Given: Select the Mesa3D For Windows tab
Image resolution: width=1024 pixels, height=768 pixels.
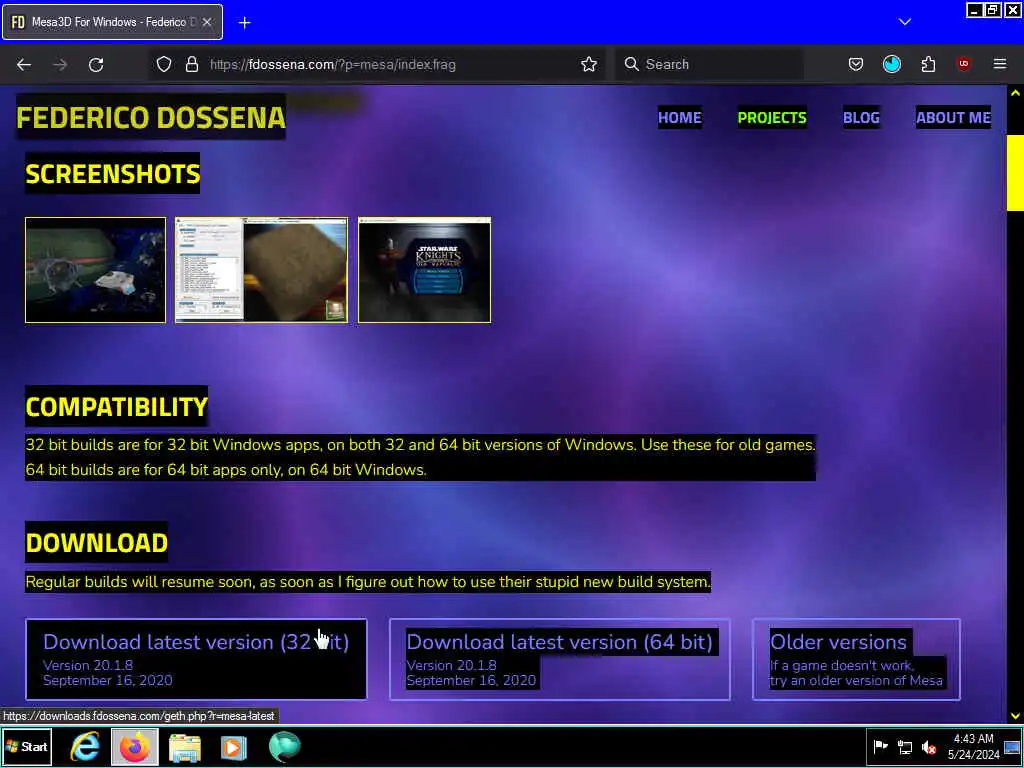Looking at the screenshot, I should 112,22.
